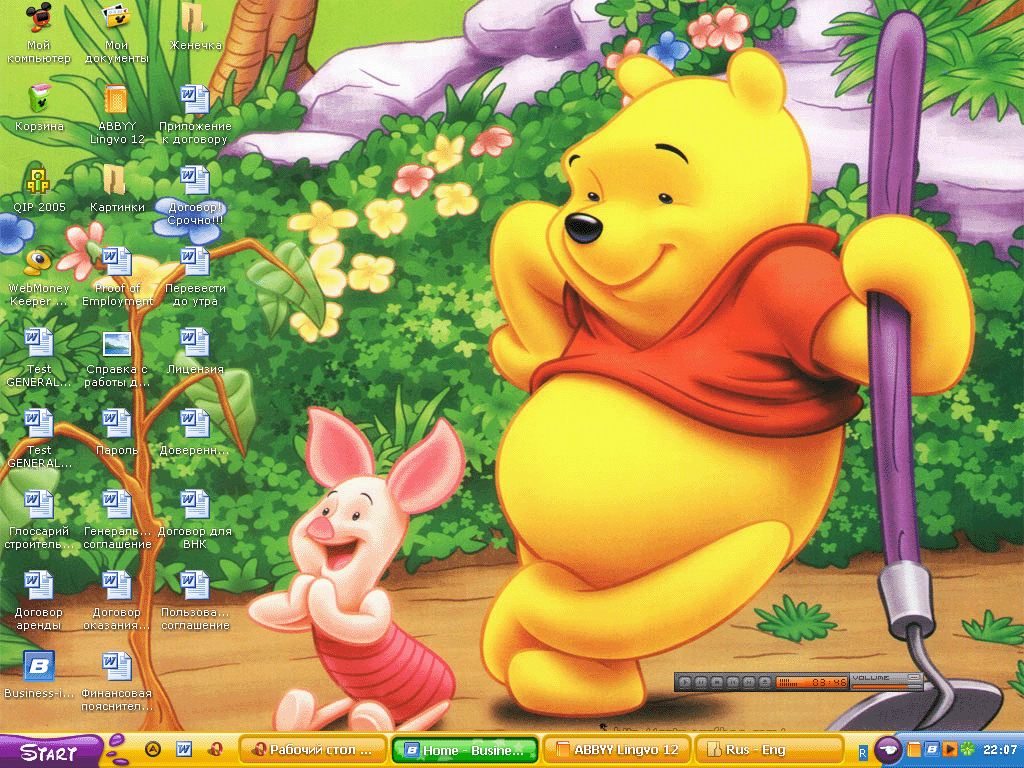Click next track on mini player
Viewport: 1024px width, 768px height.
click(x=748, y=682)
